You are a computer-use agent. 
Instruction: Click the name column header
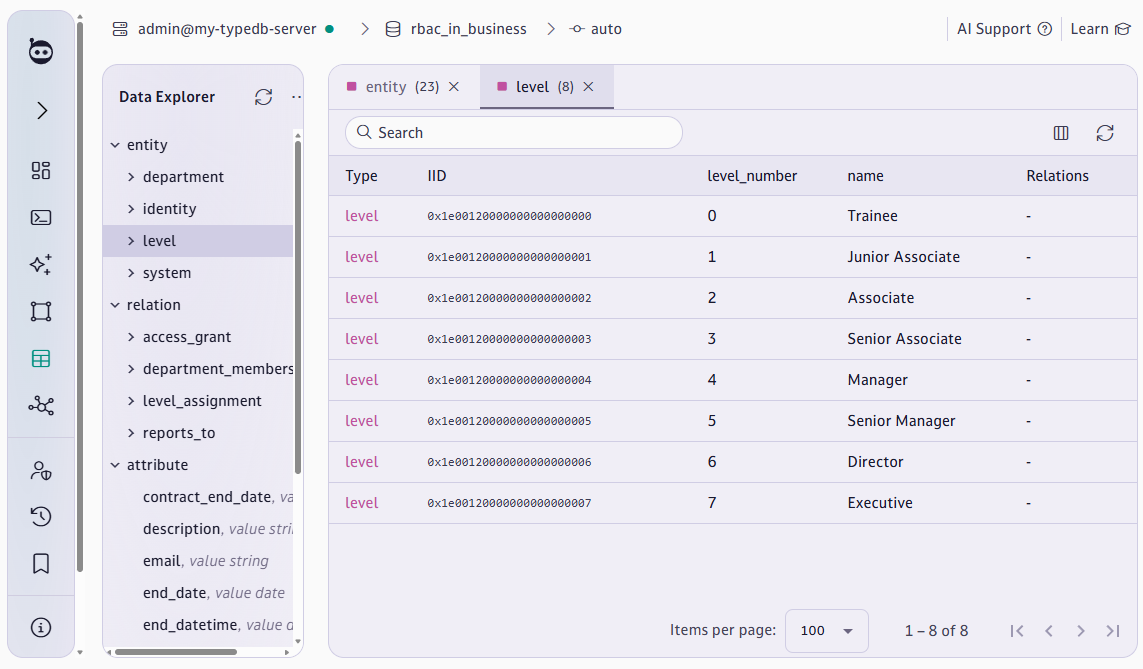click(x=865, y=176)
